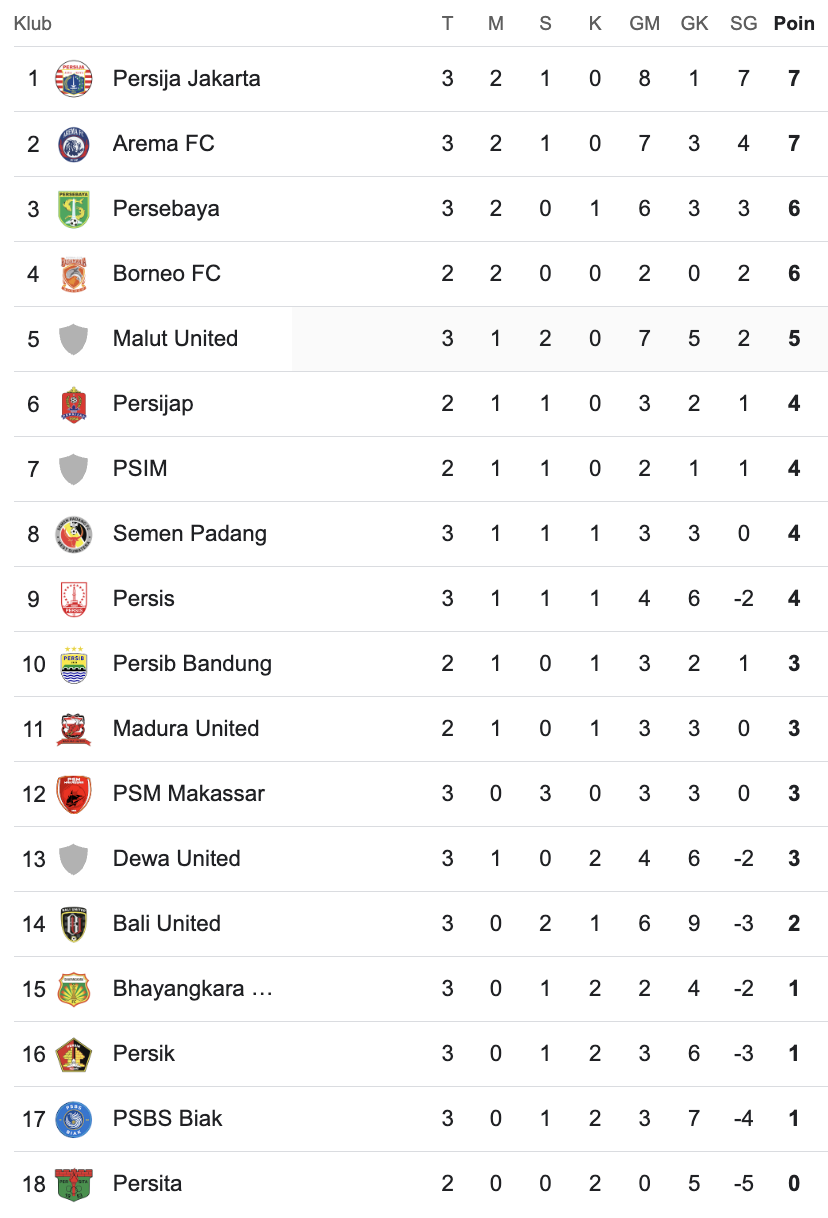Open the Malut United team link
The height and width of the screenshot is (1218, 828).
(x=175, y=339)
